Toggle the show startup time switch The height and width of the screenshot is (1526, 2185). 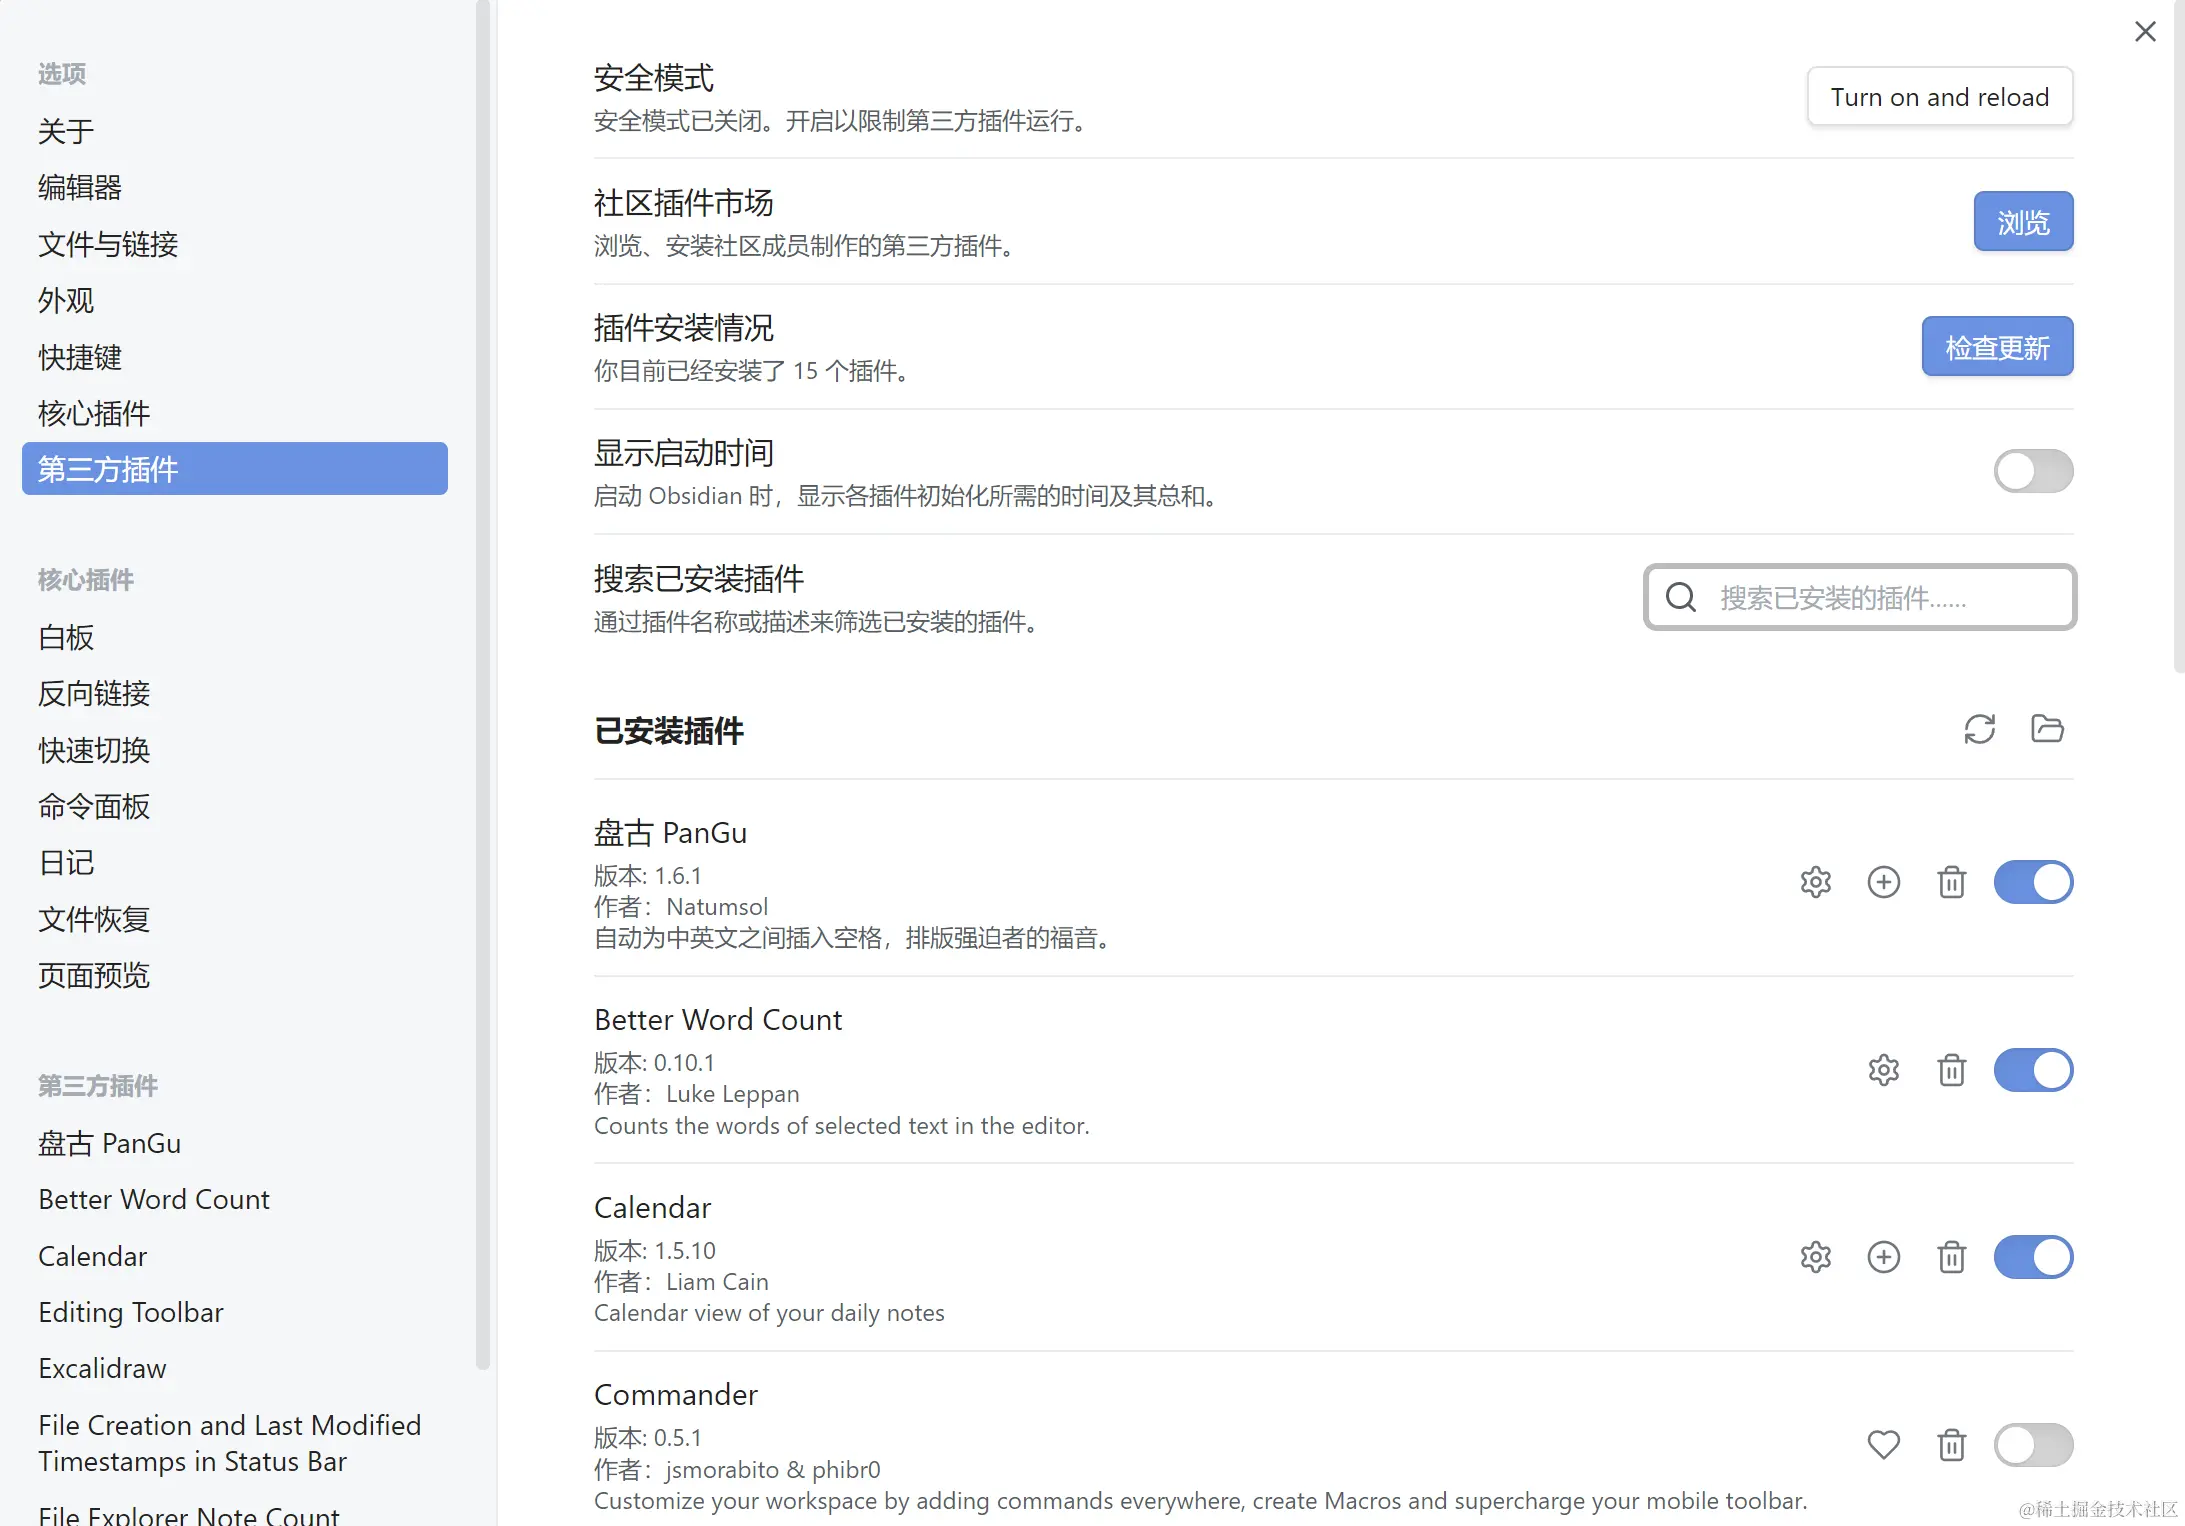[x=2033, y=471]
